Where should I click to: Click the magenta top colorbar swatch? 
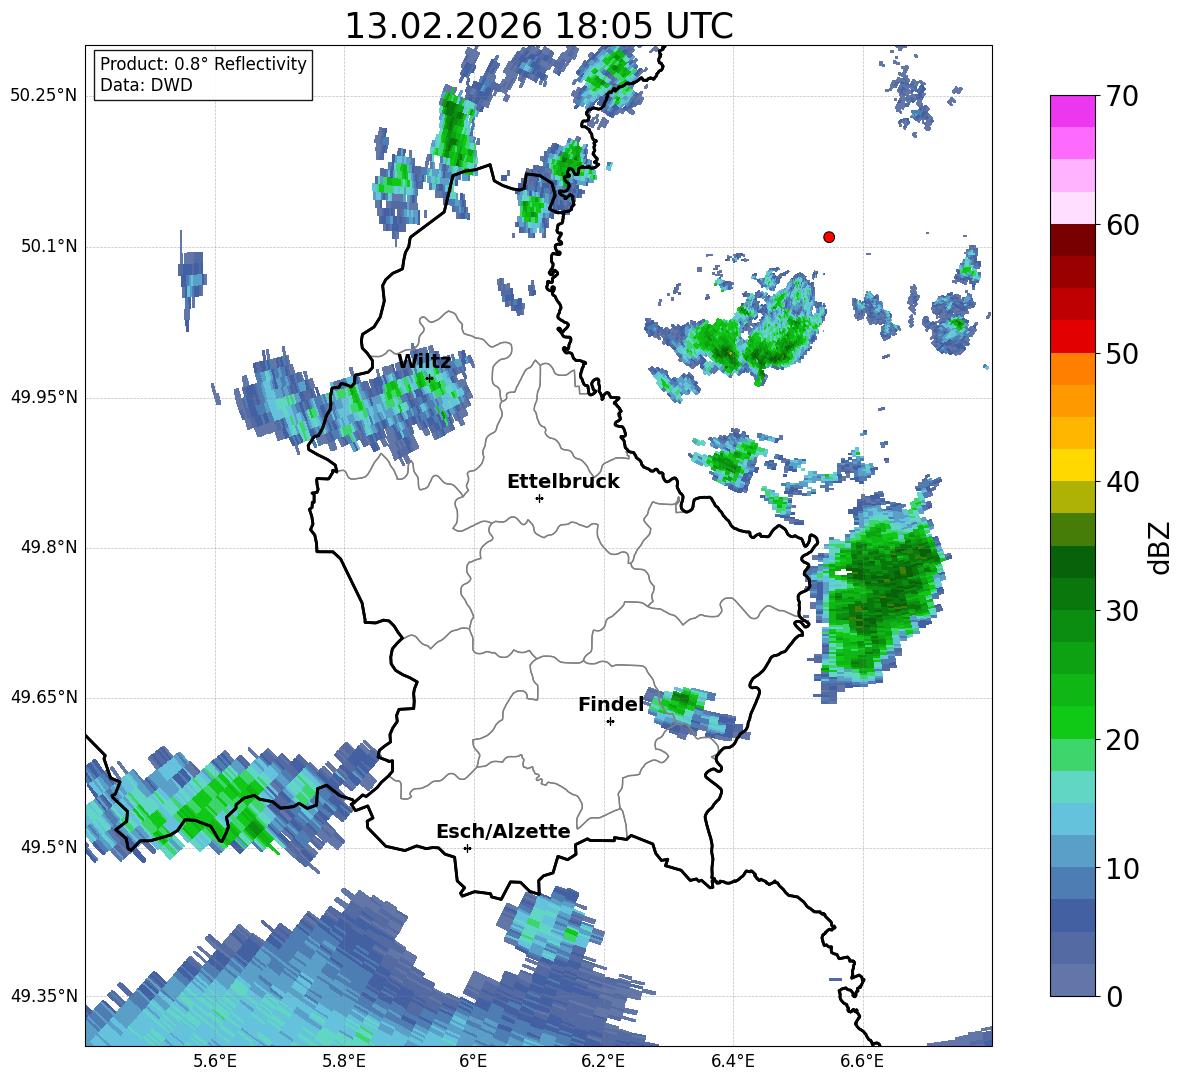(1072, 111)
